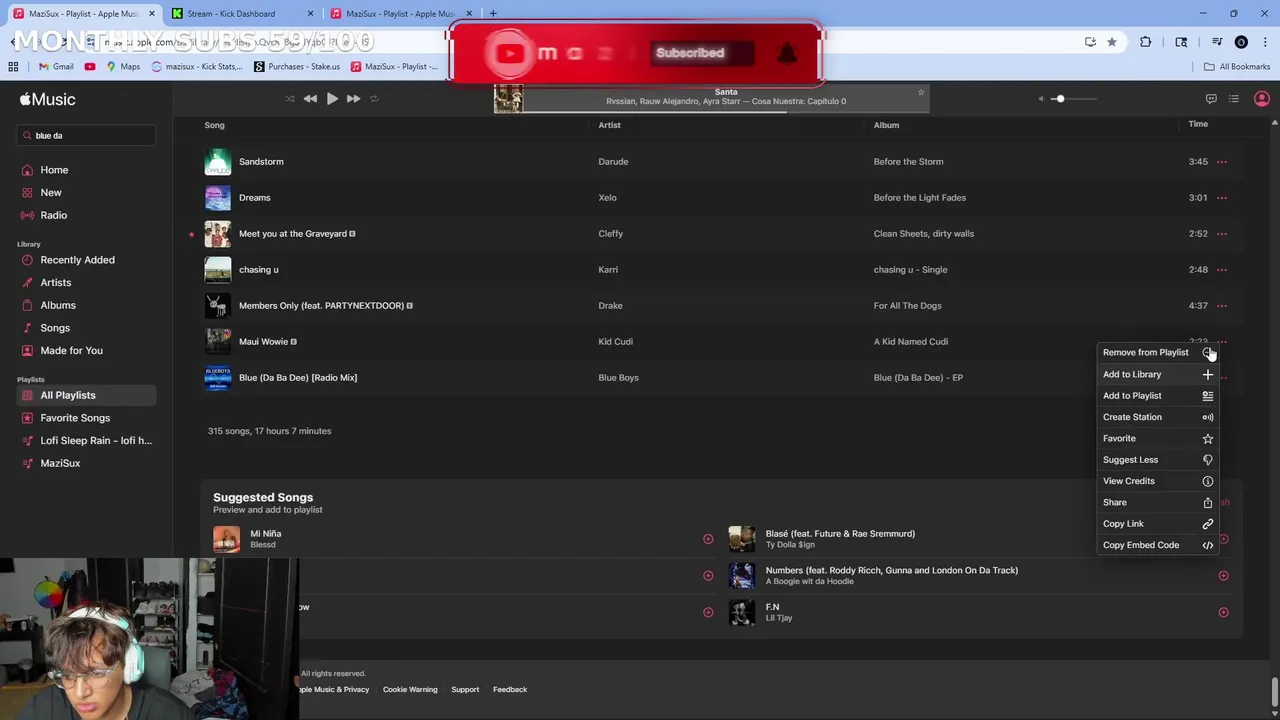Viewport: 1280px width, 720px height.
Task: Open more options for chasing u row
Action: 1222,270
